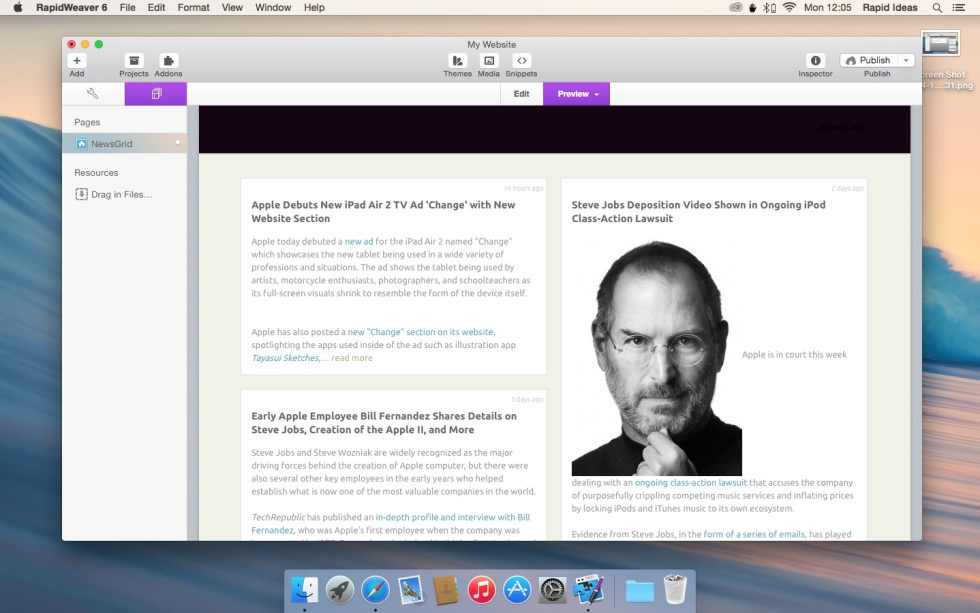Open the File menu

[x=128, y=7]
